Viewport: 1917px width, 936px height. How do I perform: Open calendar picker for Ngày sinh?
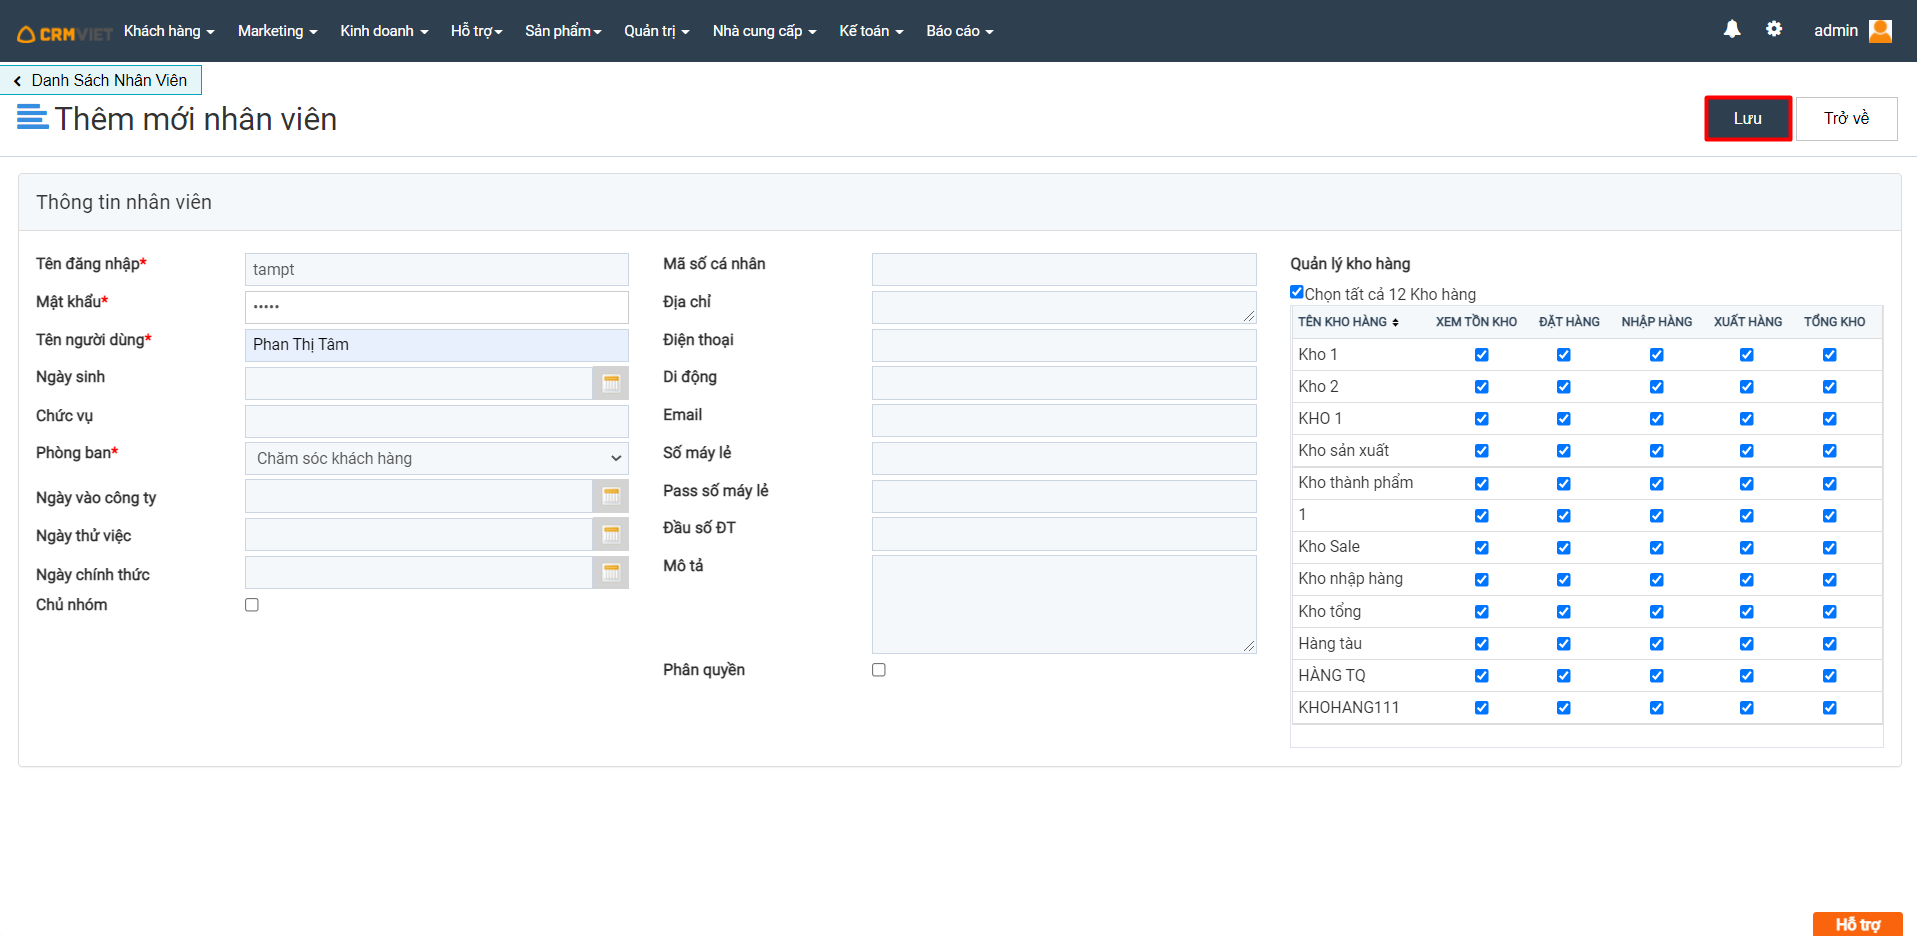[611, 383]
